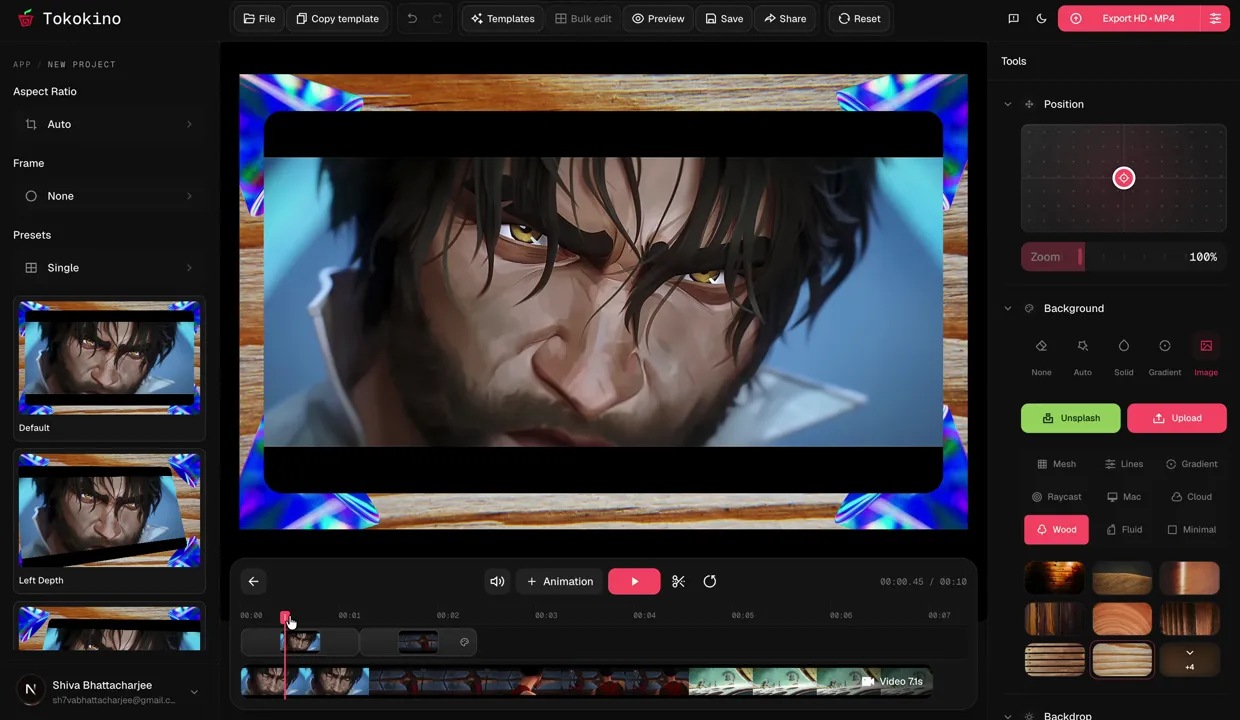Click the redo arrow icon
This screenshot has height=720, width=1240.
click(437, 18)
